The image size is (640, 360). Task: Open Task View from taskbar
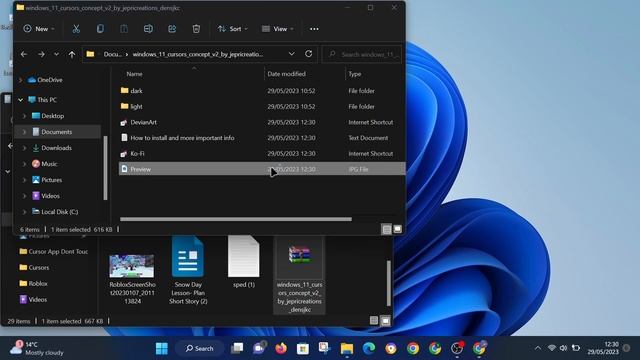tap(237, 348)
